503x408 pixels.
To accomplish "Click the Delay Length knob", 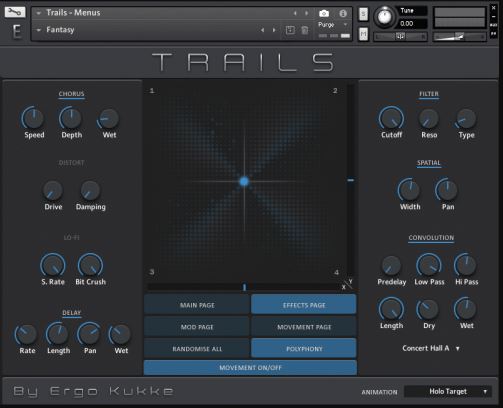I will pyautogui.click(x=58, y=334).
